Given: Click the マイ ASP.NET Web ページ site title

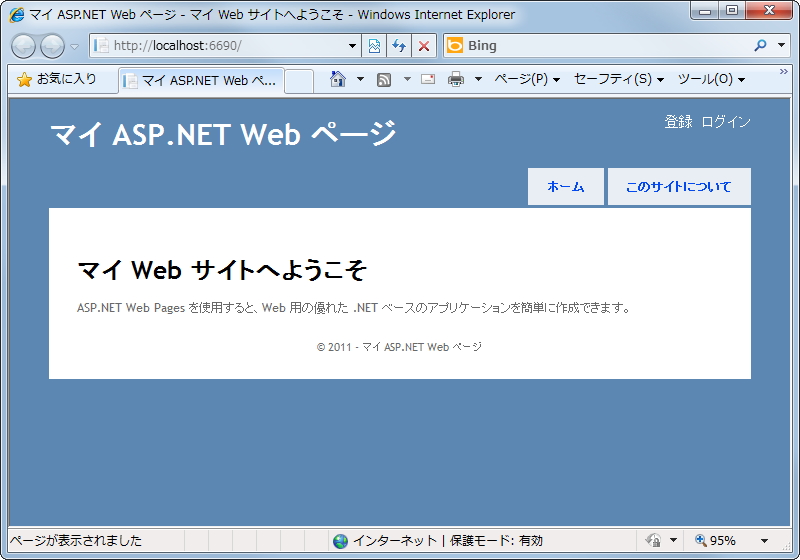Looking at the screenshot, I should [223, 134].
